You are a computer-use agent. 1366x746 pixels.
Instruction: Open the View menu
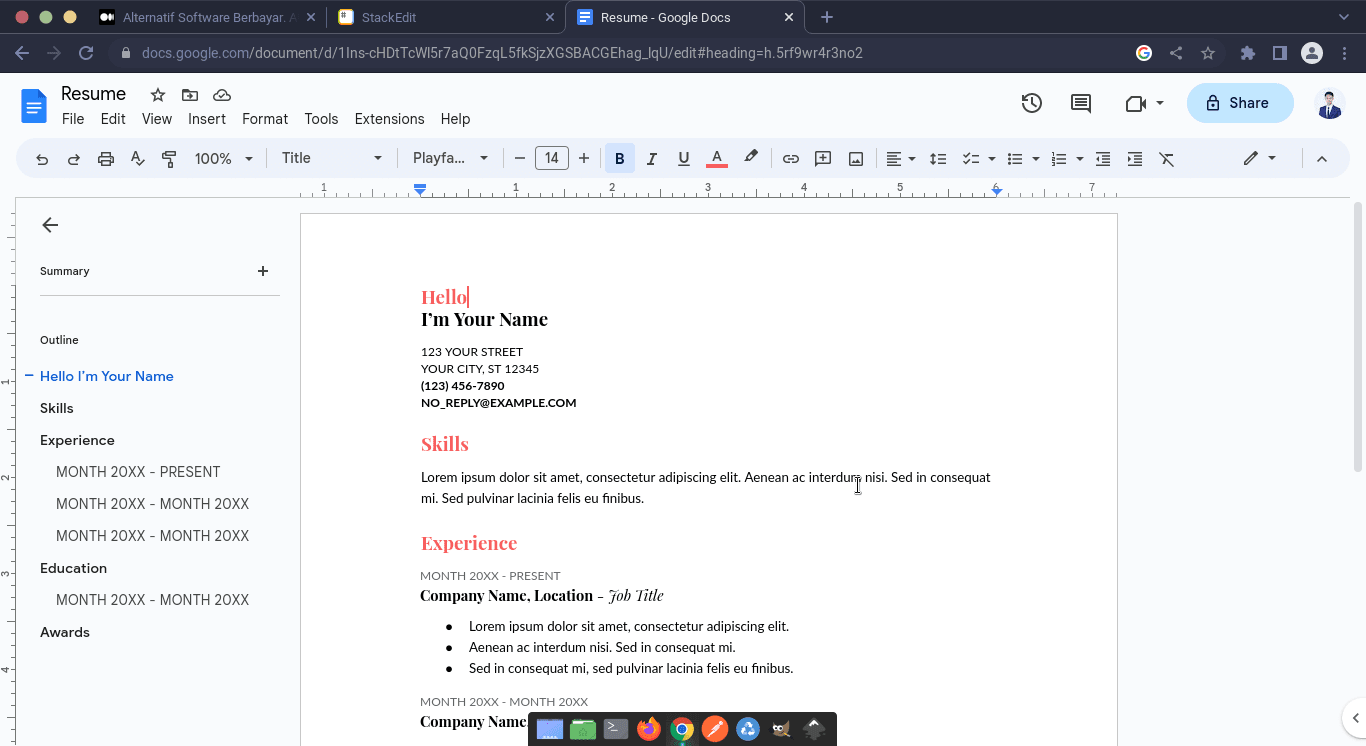[x=157, y=119]
